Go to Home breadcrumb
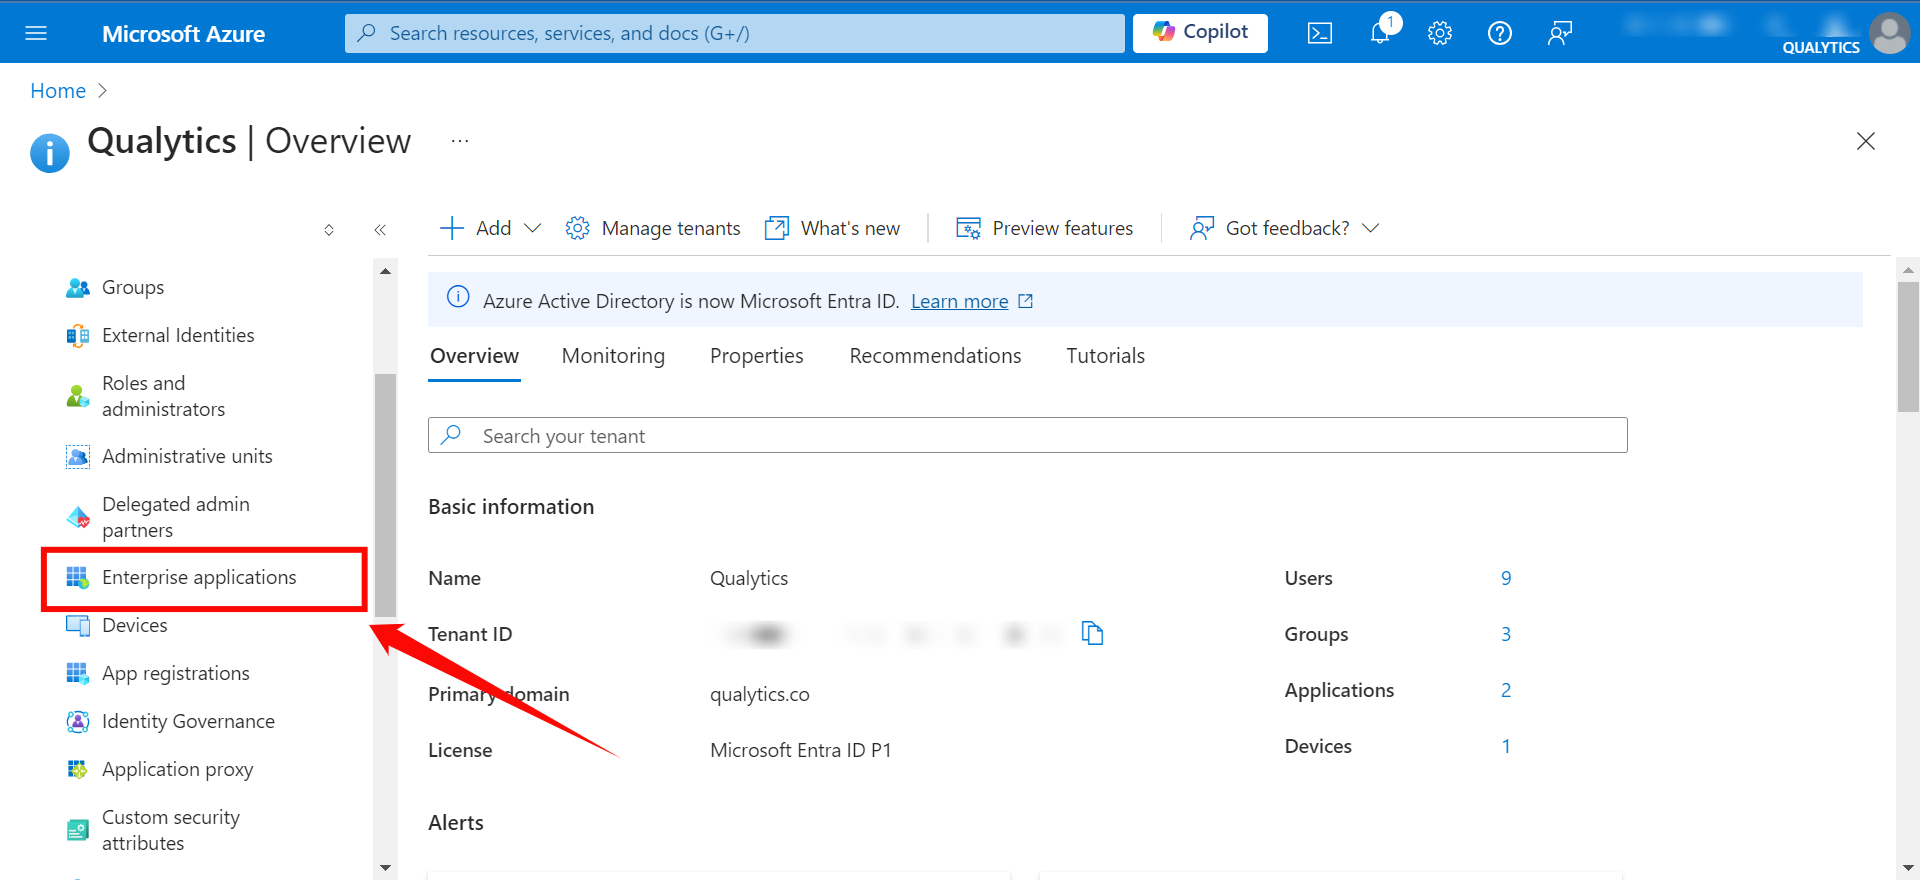The width and height of the screenshot is (1920, 880). click(x=58, y=91)
